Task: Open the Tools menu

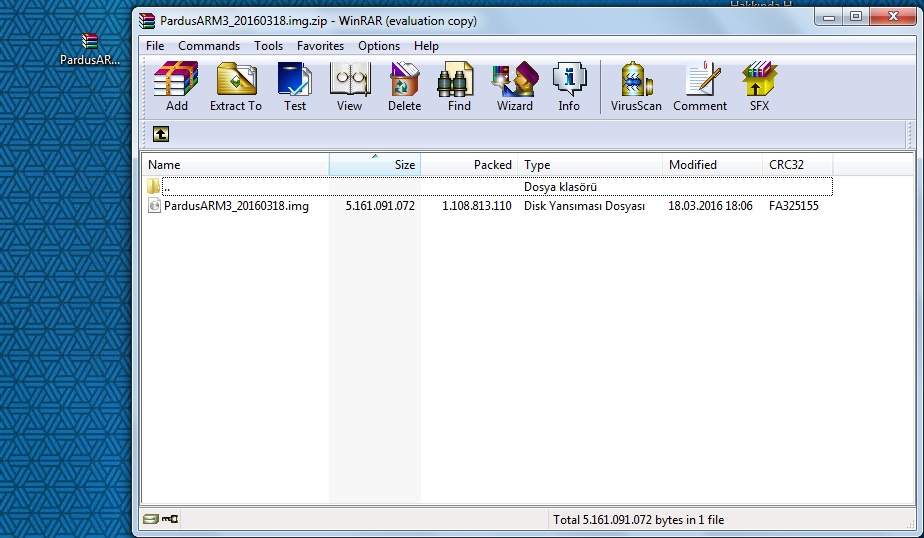Action: coord(268,46)
